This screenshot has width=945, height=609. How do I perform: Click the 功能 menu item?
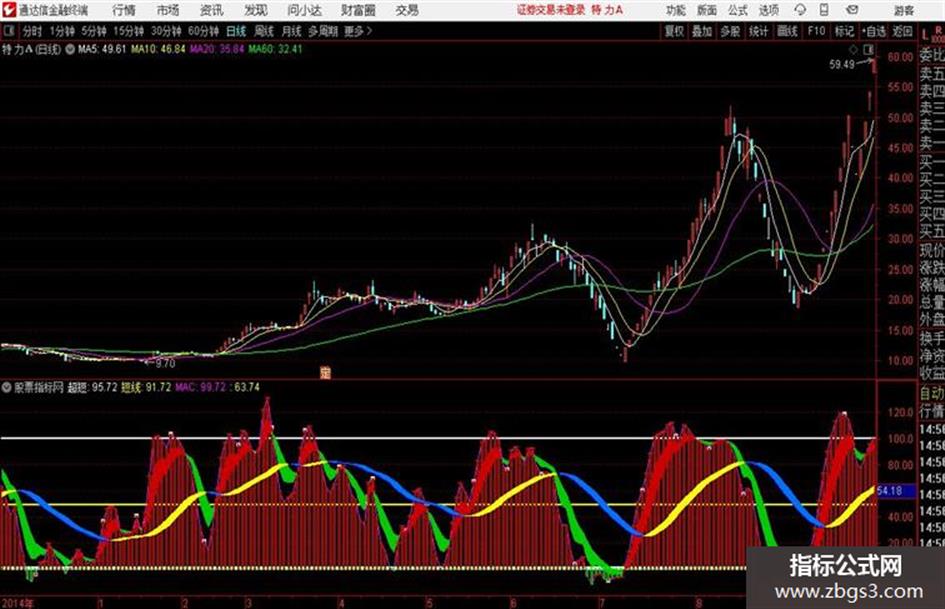tap(676, 10)
